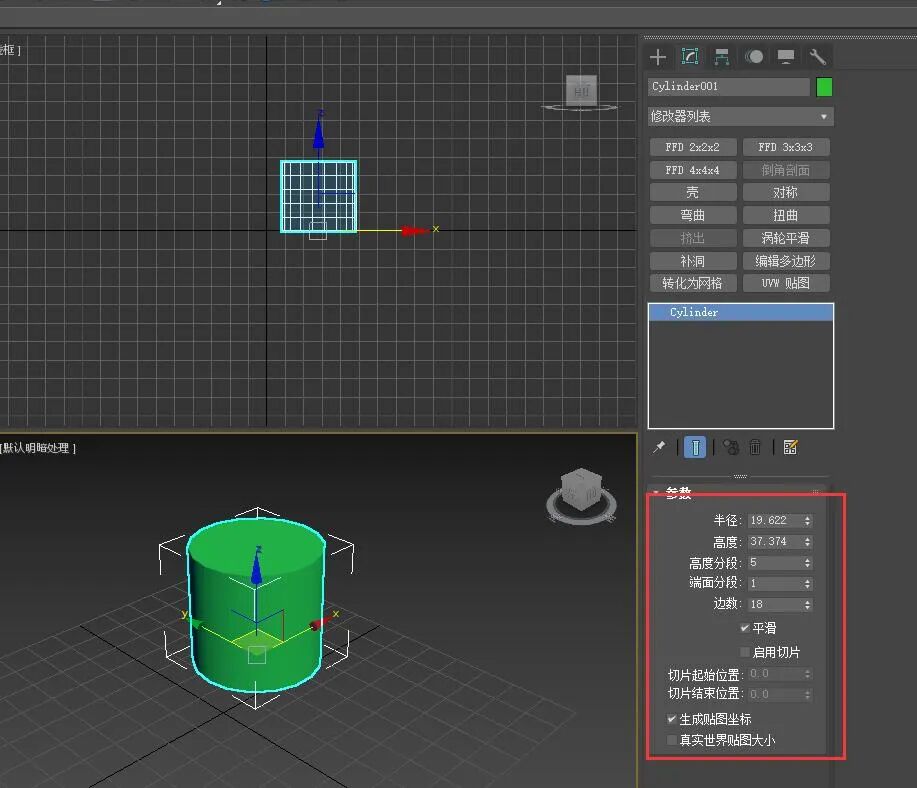The height and width of the screenshot is (788, 917).
Task: Collapse the 参数 rollout
Action: 678,493
